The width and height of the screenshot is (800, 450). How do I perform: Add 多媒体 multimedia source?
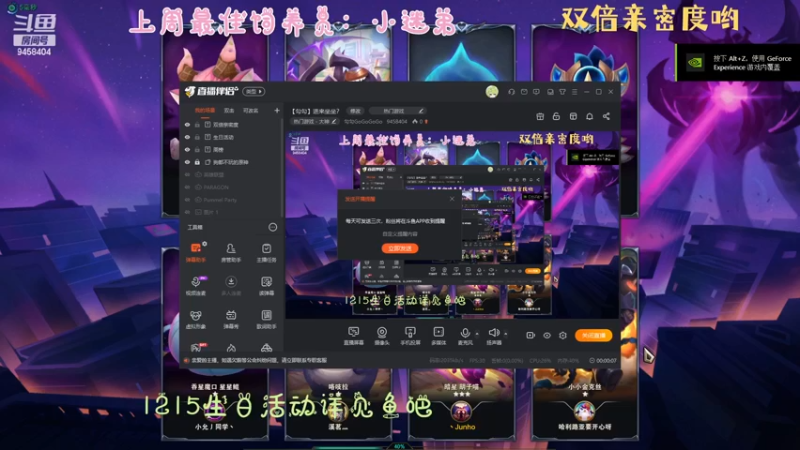click(438, 336)
